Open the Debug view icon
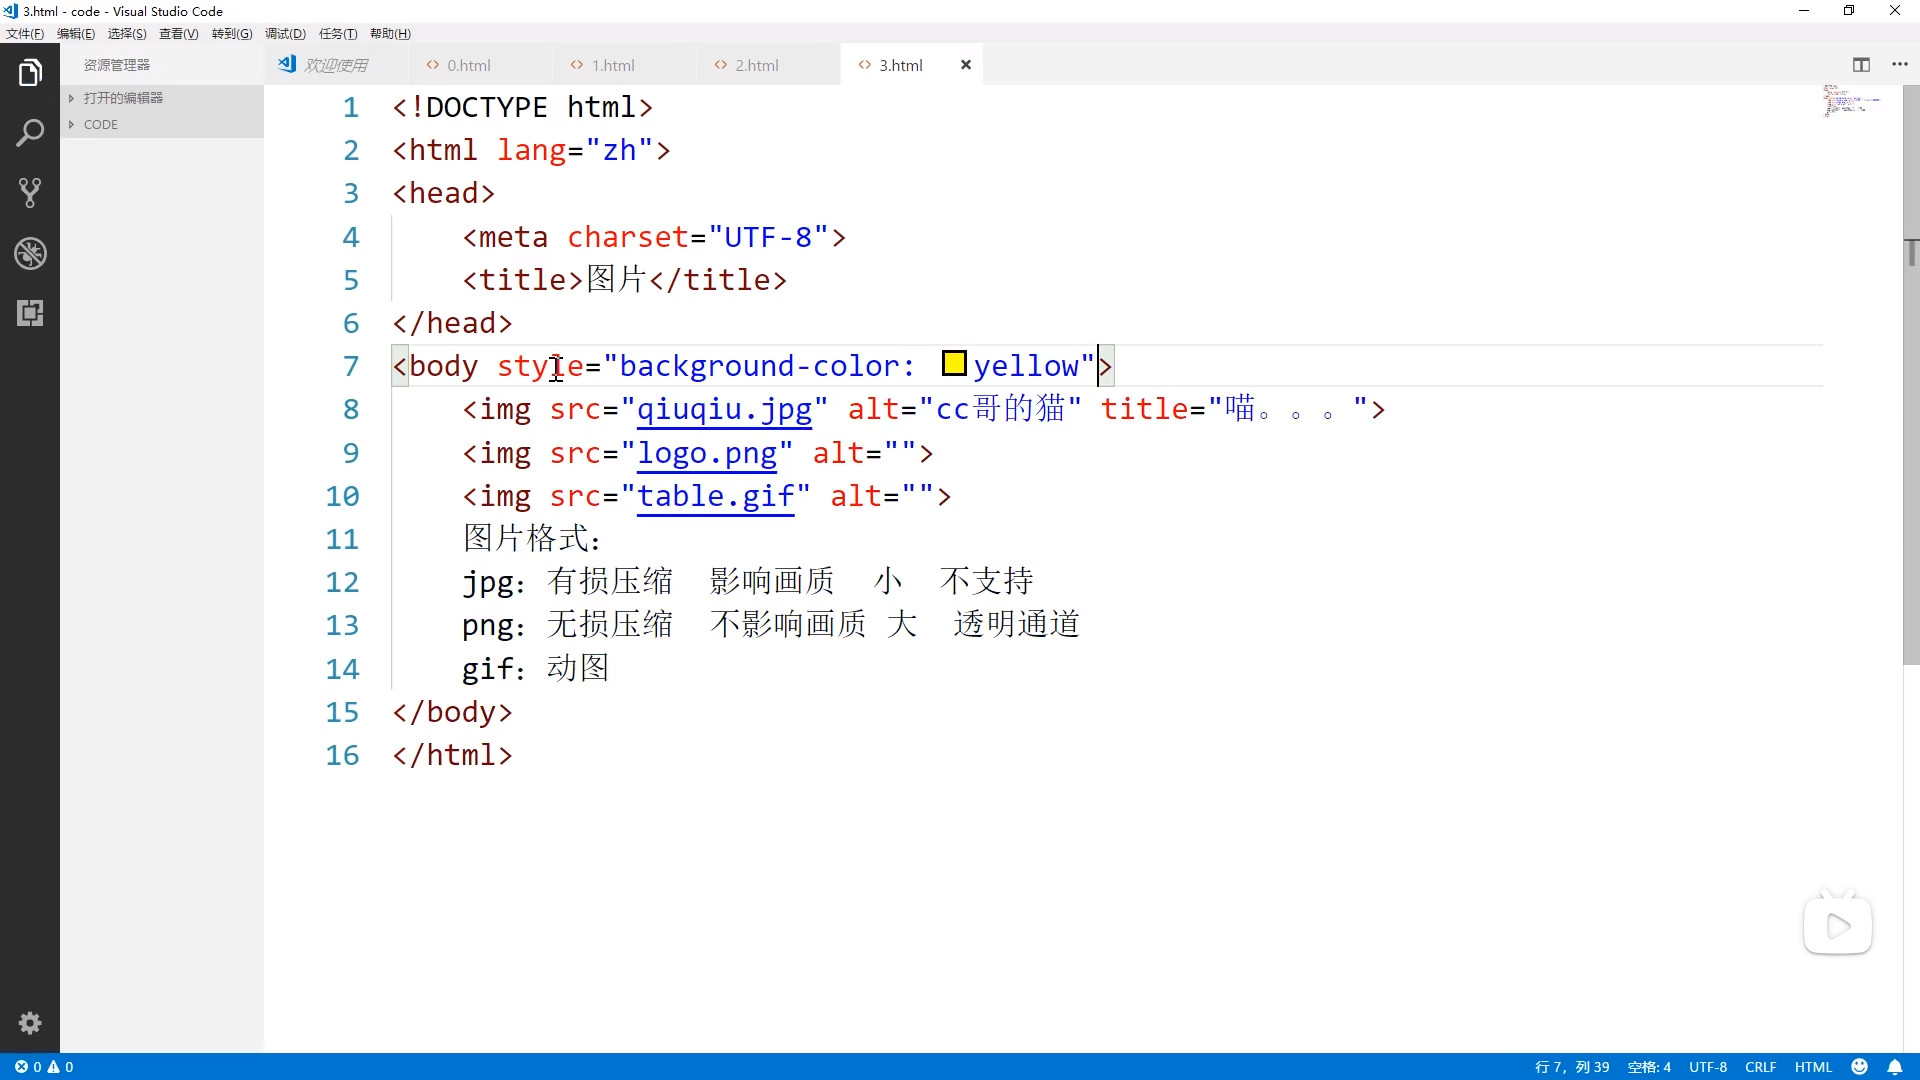Image resolution: width=1920 pixels, height=1080 pixels. point(30,253)
